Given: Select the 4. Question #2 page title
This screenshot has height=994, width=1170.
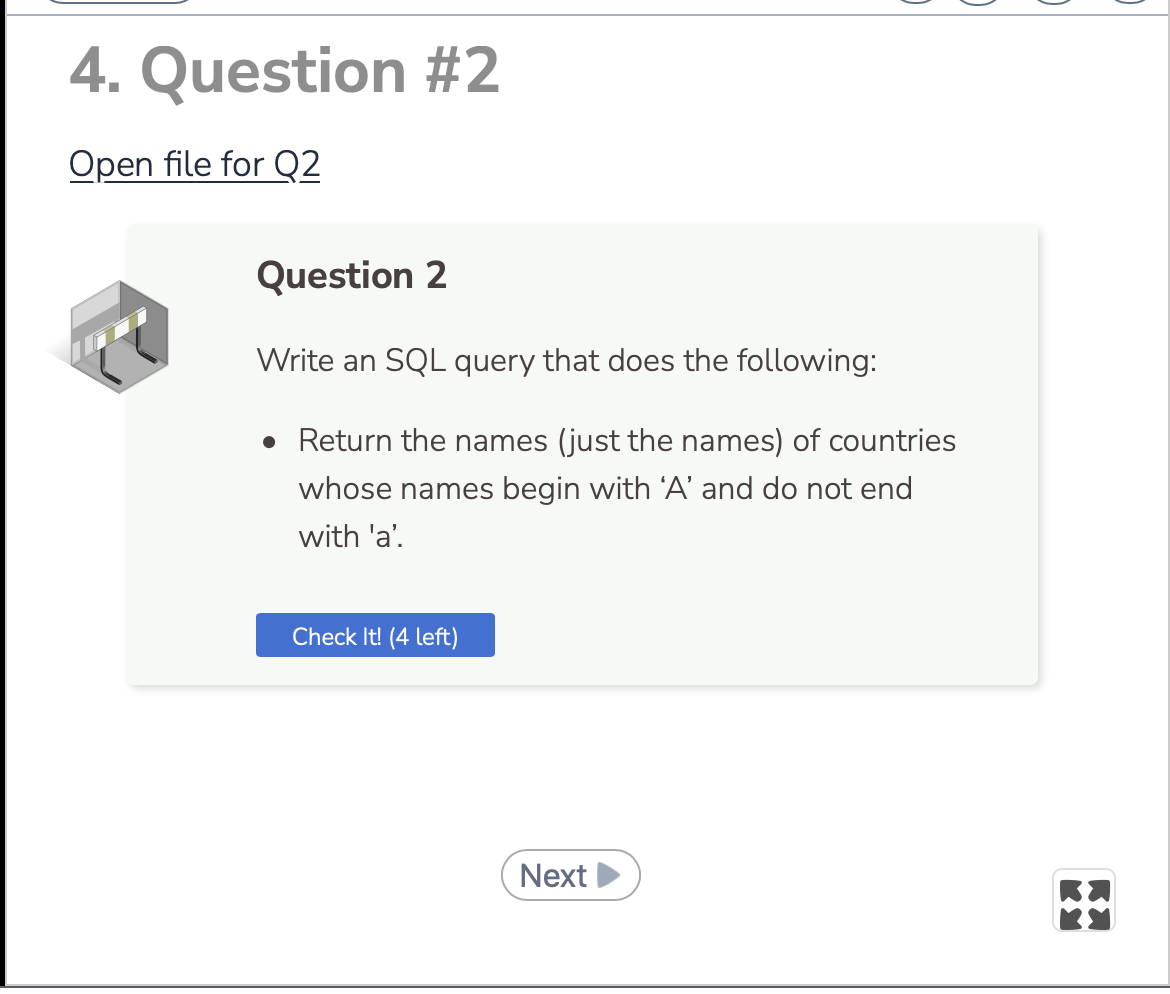Looking at the screenshot, I should point(283,70).
